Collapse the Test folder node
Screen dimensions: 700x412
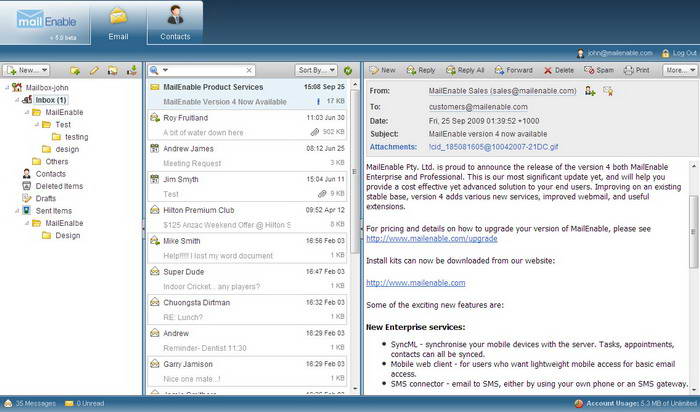click(37, 125)
